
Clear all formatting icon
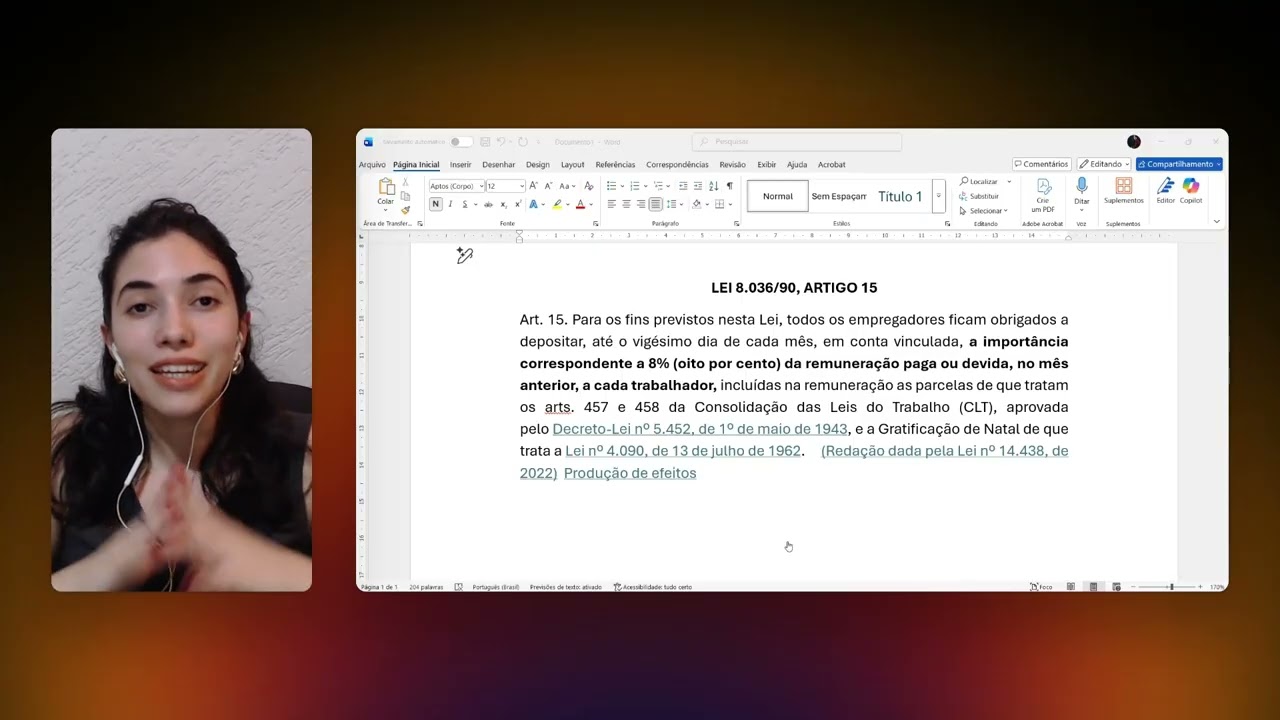(x=589, y=186)
